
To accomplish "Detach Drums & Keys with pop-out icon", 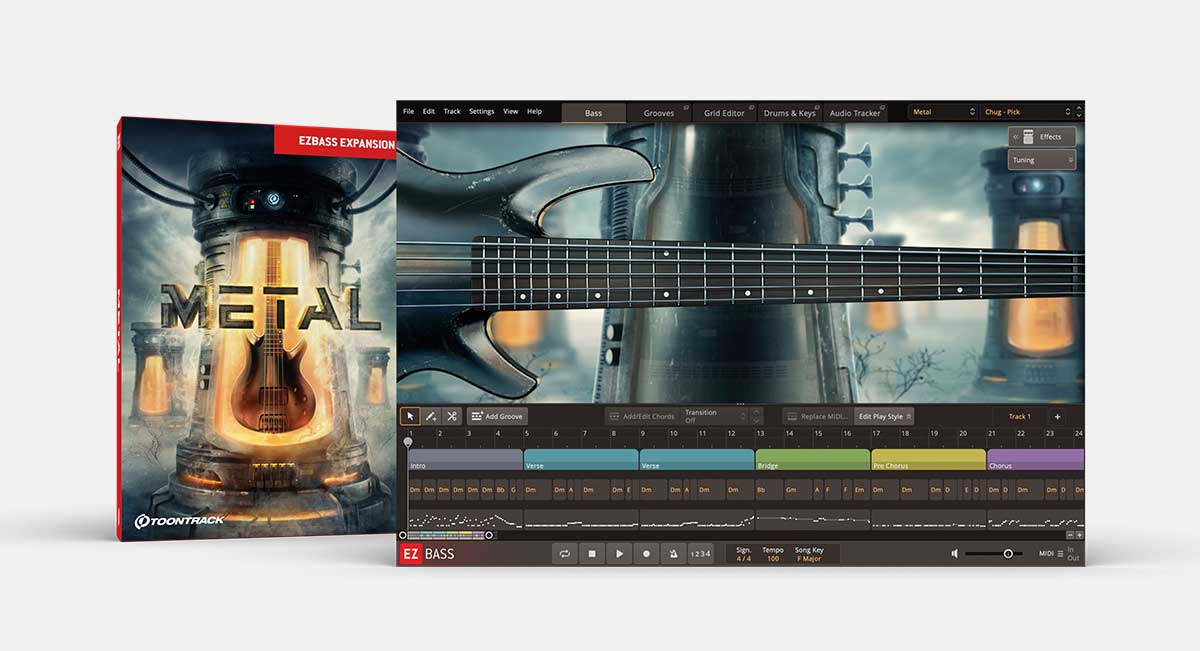I will point(816,107).
